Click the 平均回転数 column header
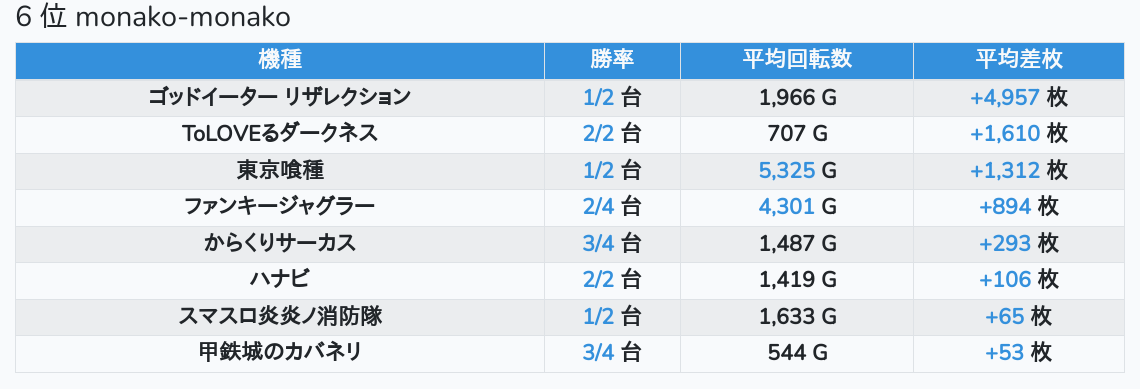Screen dimensions: 1140x389 click(x=797, y=60)
